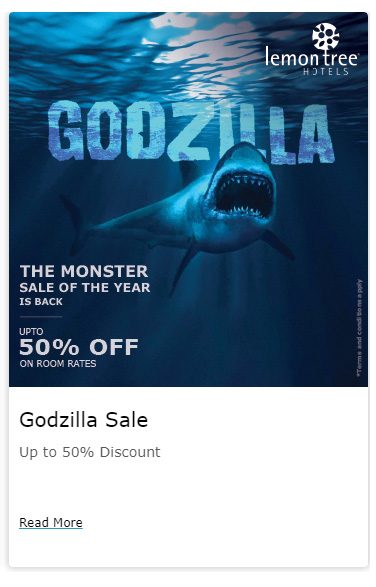Image resolution: width=376 pixels, height=587 pixels.
Task: Click the Terms and conditions apply note
Action: click(359, 328)
